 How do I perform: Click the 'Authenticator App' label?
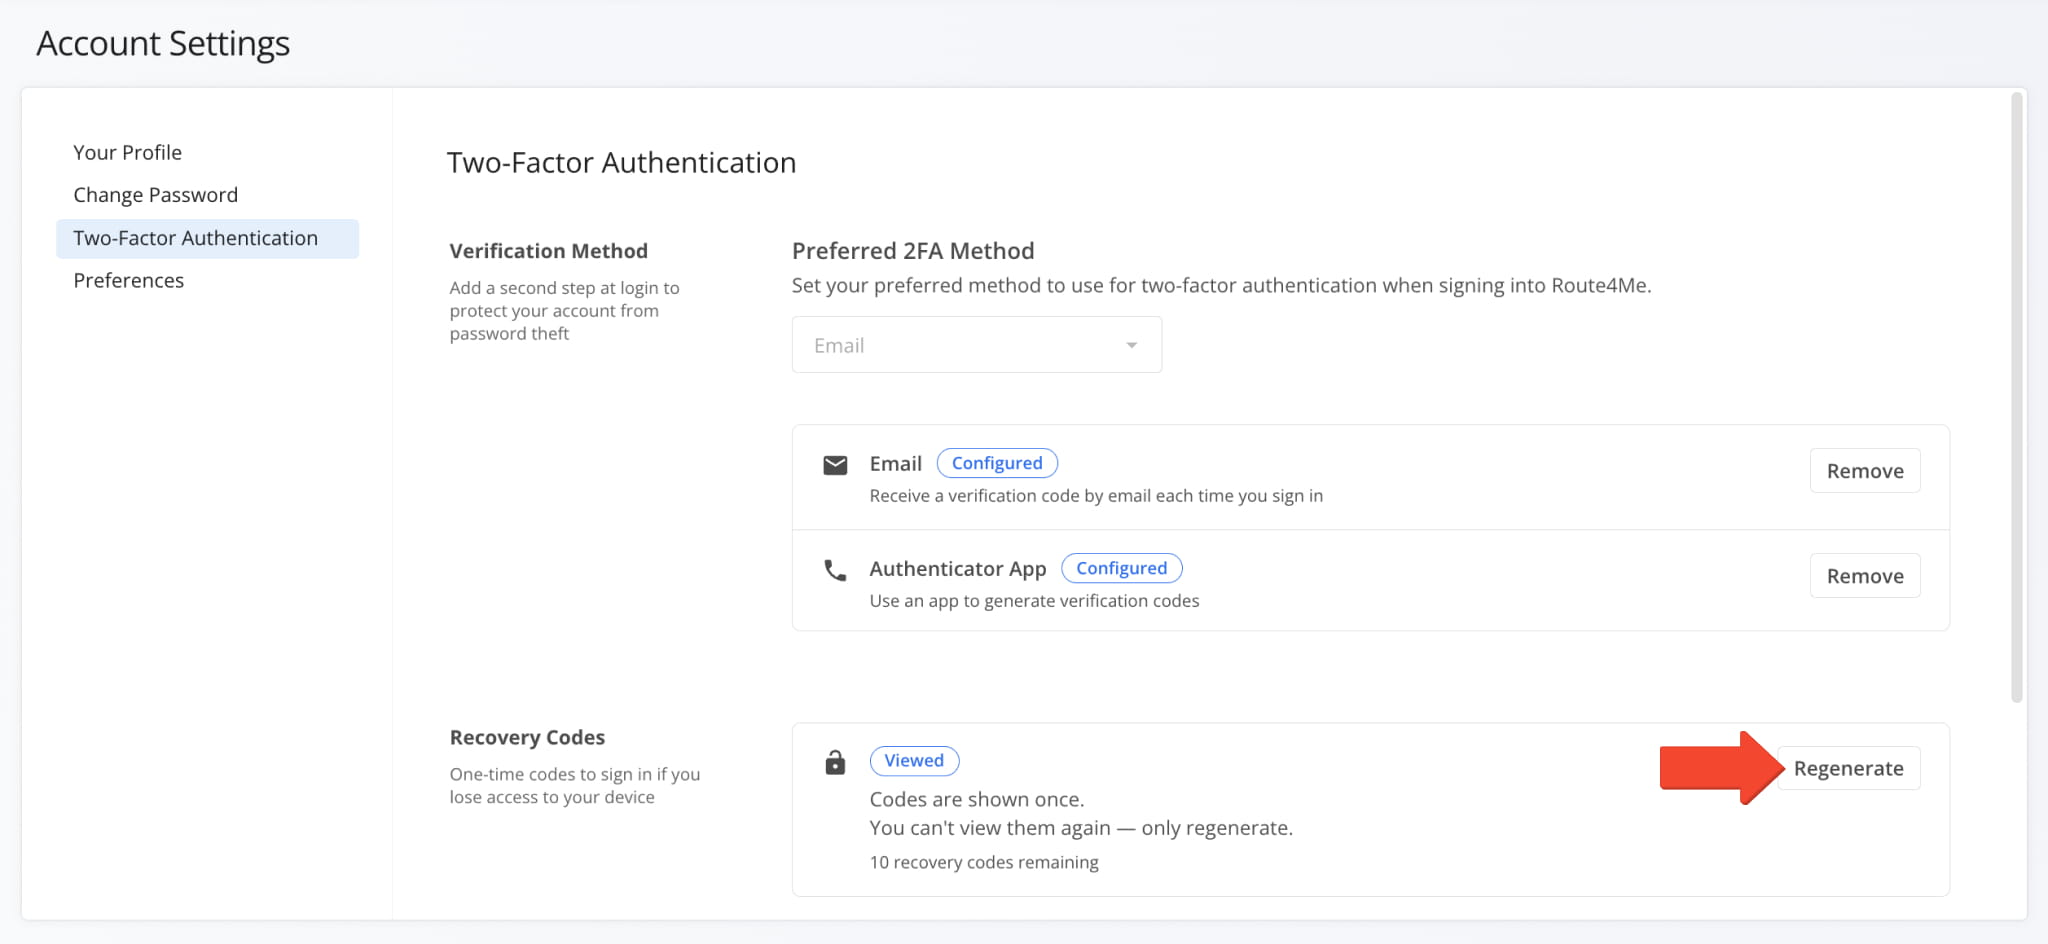pos(958,569)
